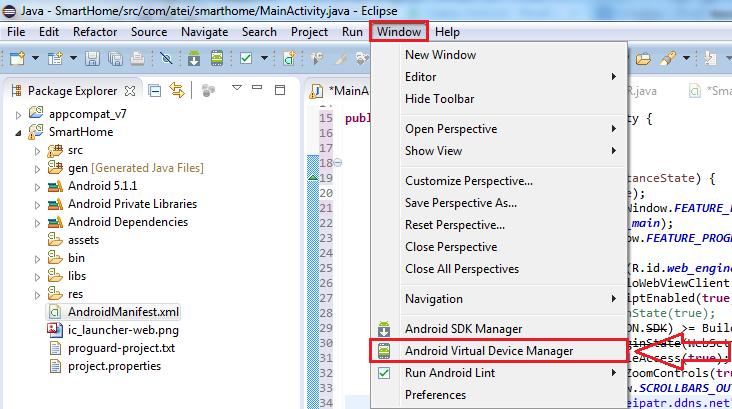Open the Package Explorer View Menu triangle
Screen dimensions: 732x409
(237, 88)
